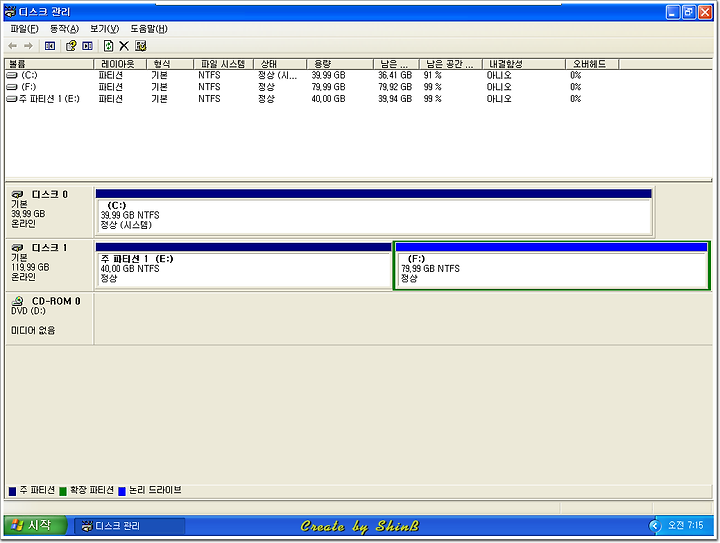Click the 주 파티션 legend color swatch
Image resolution: width=720 pixels, height=543 pixels.
[12, 491]
